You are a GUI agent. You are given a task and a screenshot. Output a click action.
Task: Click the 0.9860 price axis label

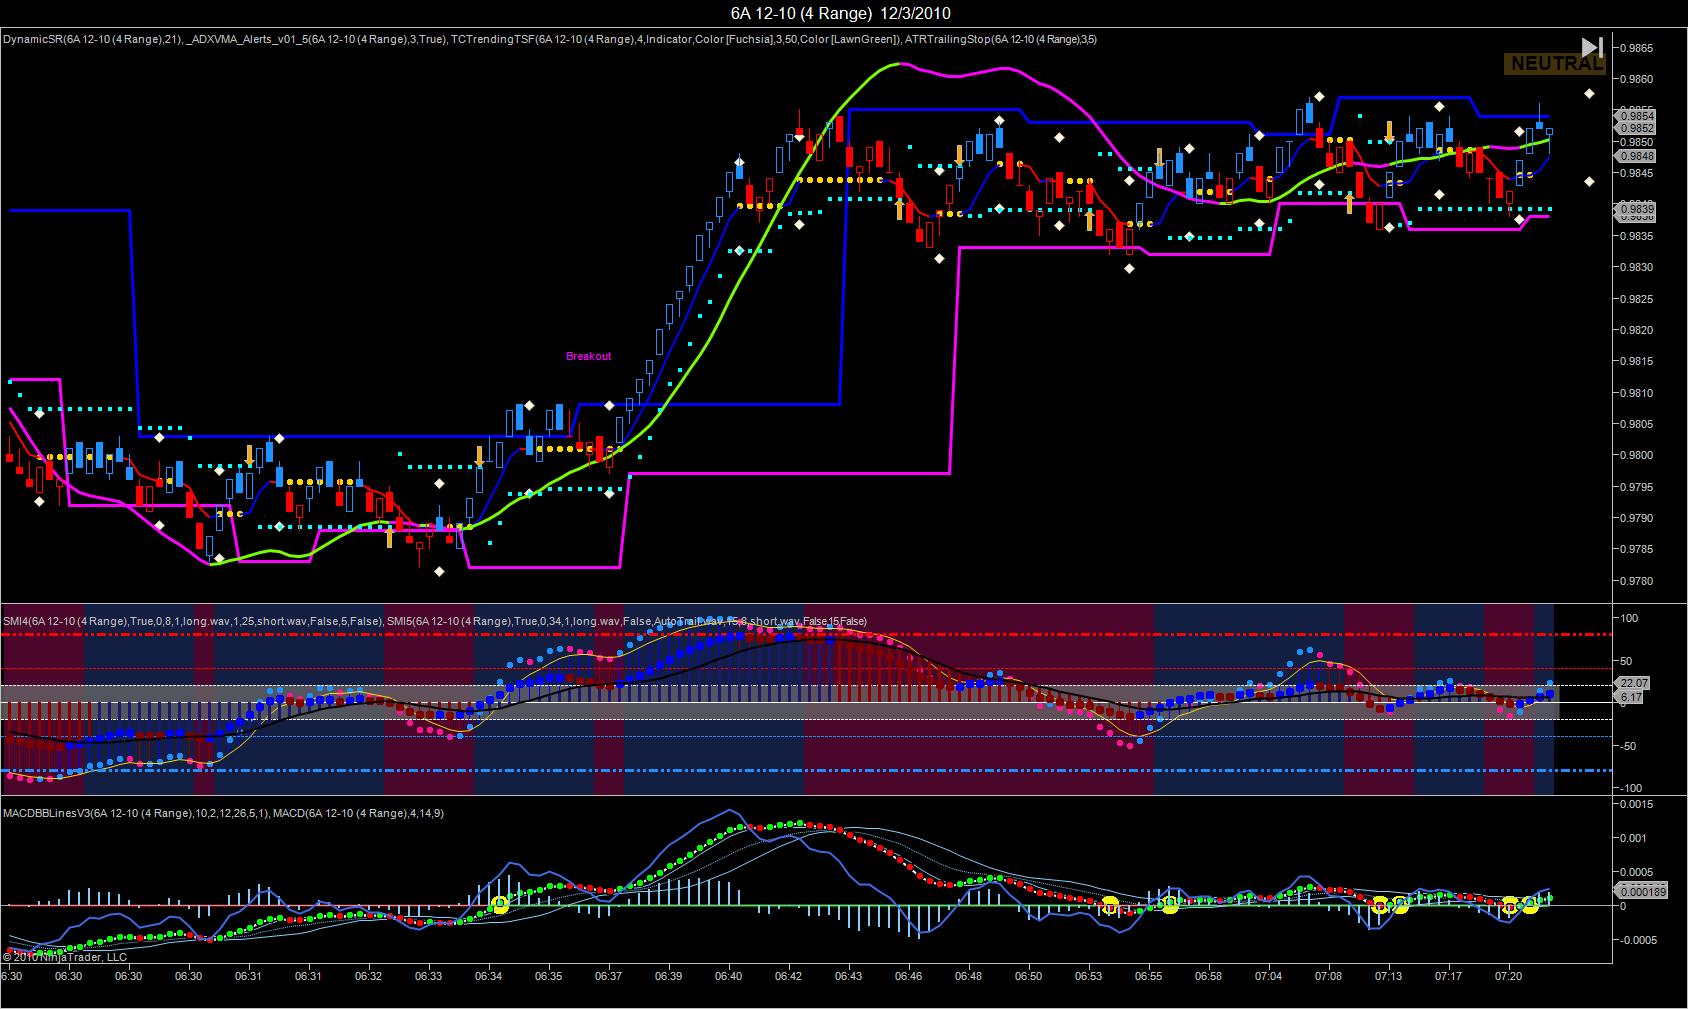point(1636,79)
